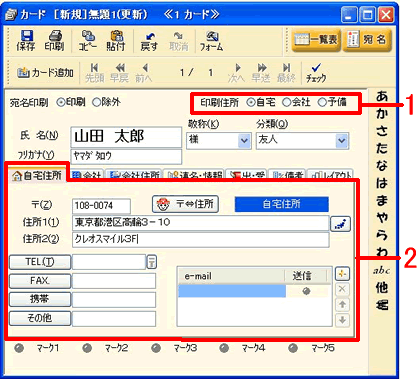
Task: Click the チェック checkmark icon
Action: point(316,72)
